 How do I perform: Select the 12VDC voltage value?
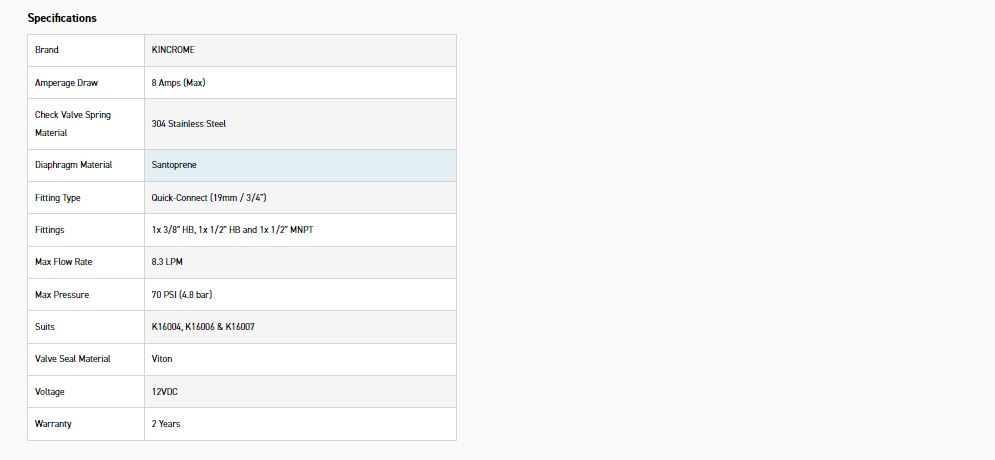165,392
